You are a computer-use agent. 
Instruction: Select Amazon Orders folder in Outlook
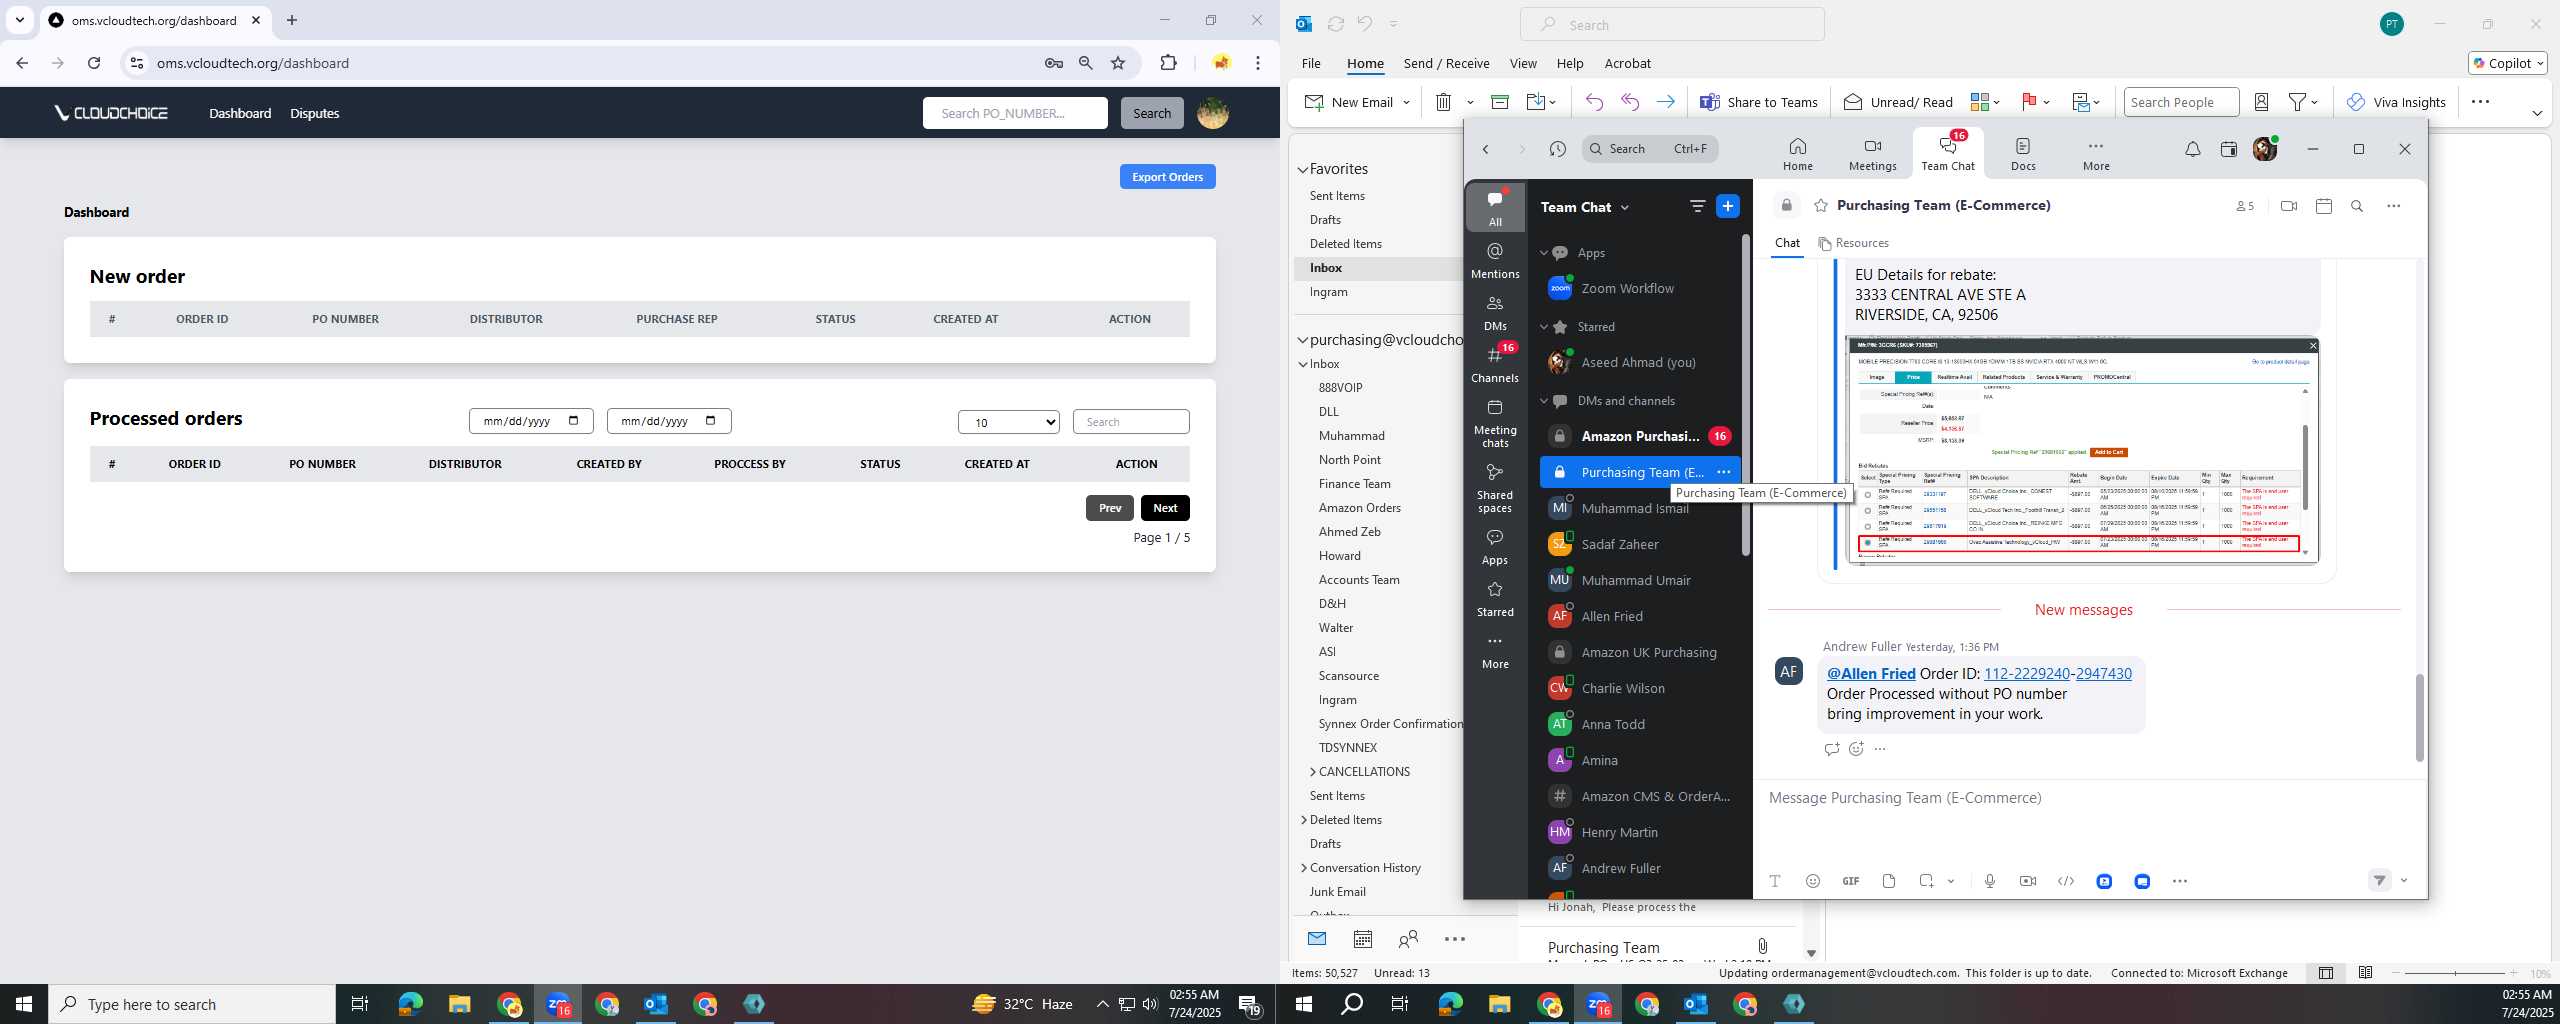click(x=1359, y=508)
